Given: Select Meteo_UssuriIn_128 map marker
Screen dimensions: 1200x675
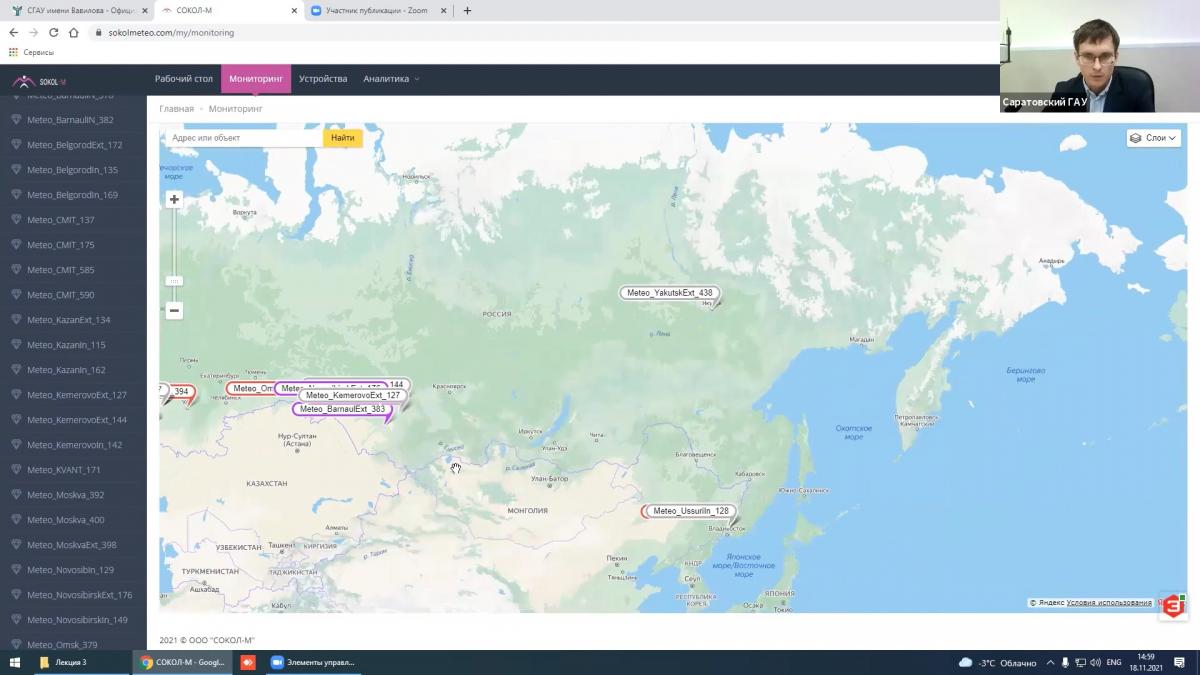Looking at the screenshot, I should coord(690,511).
